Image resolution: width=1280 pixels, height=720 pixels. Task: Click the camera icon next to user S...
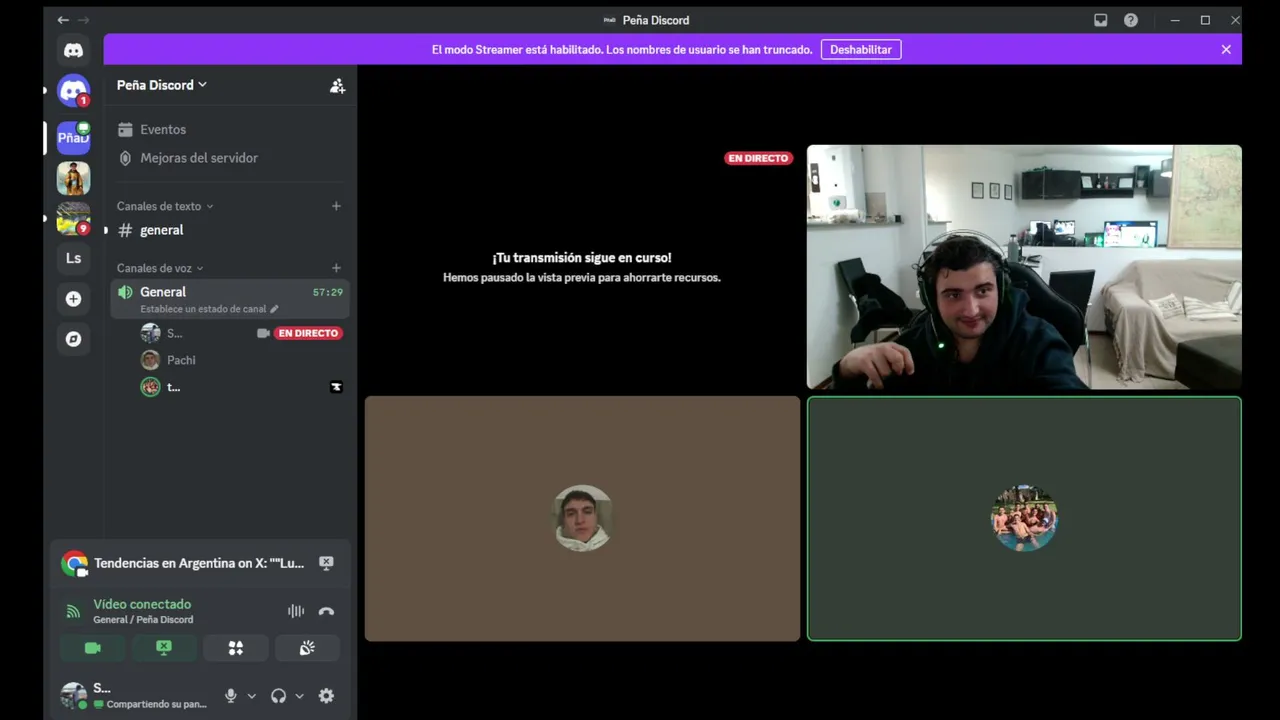click(263, 333)
